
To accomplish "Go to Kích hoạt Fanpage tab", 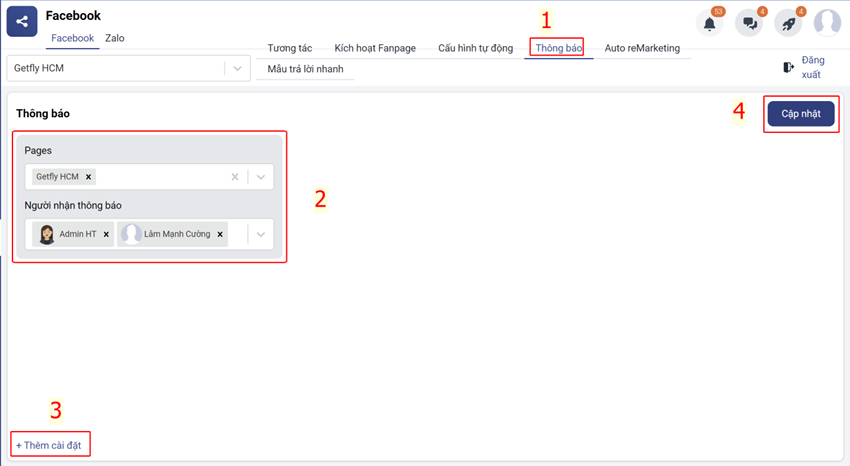I will pos(375,48).
